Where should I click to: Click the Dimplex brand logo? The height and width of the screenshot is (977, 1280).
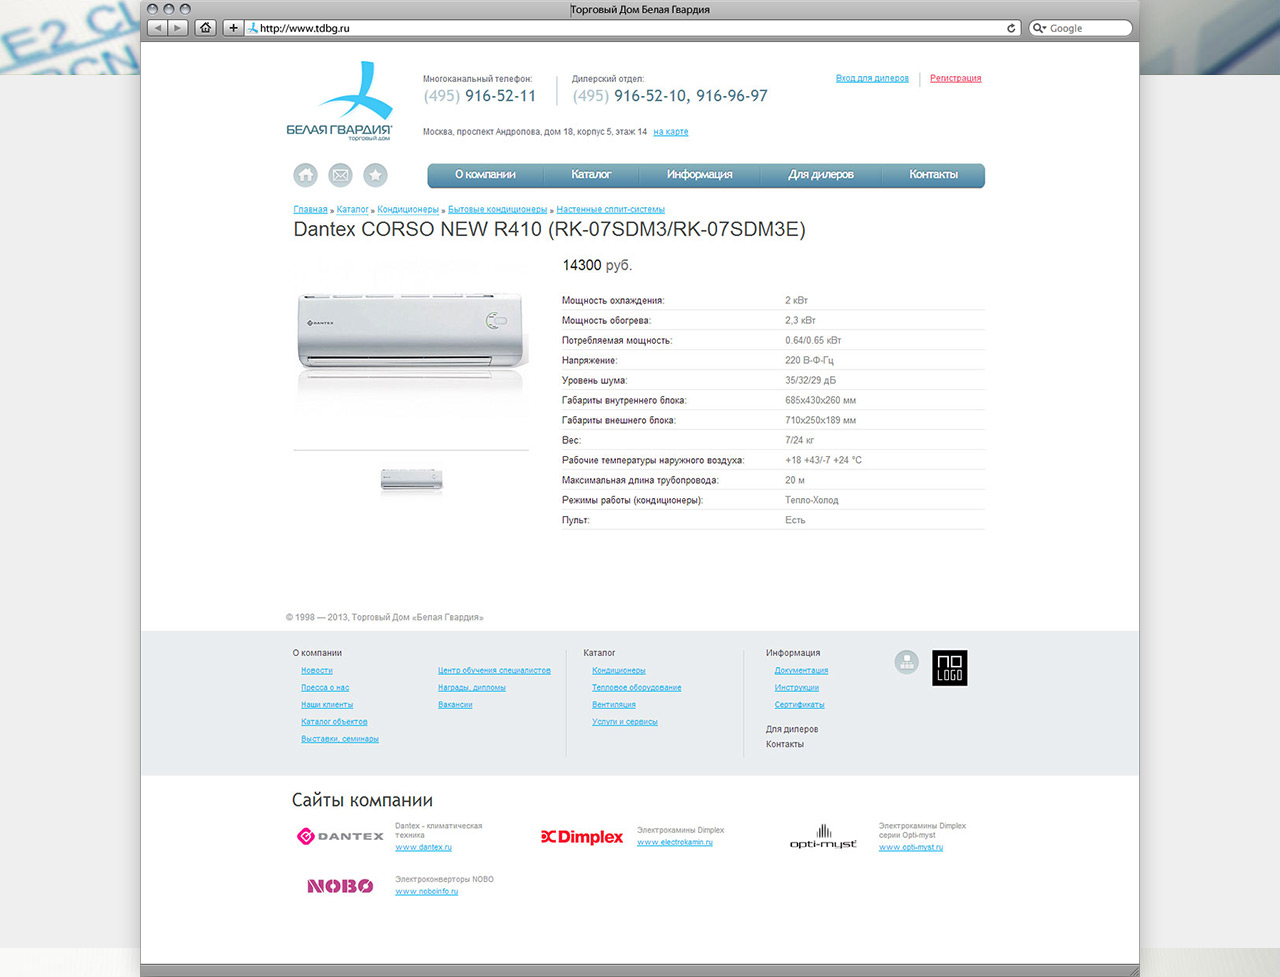tap(582, 837)
